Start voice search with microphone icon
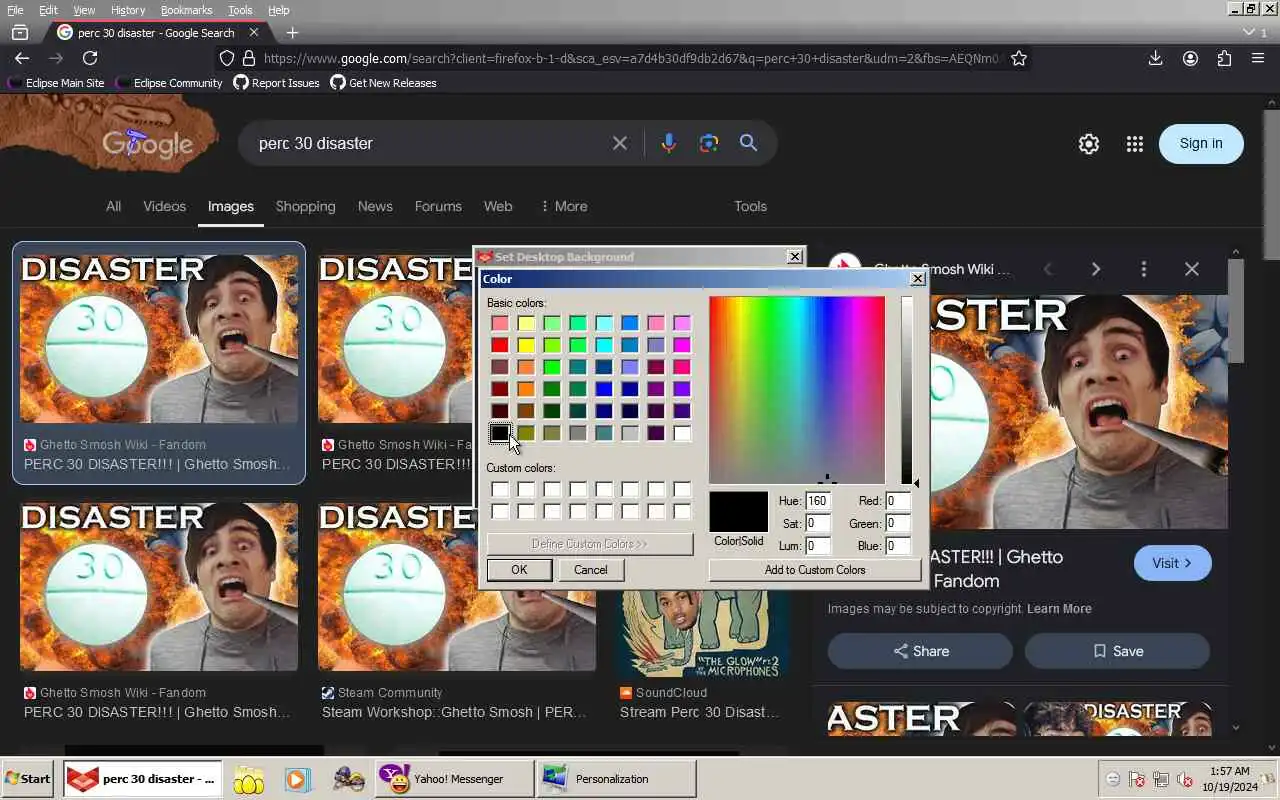The height and width of the screenshot is (800, 1280). [669, 143]
